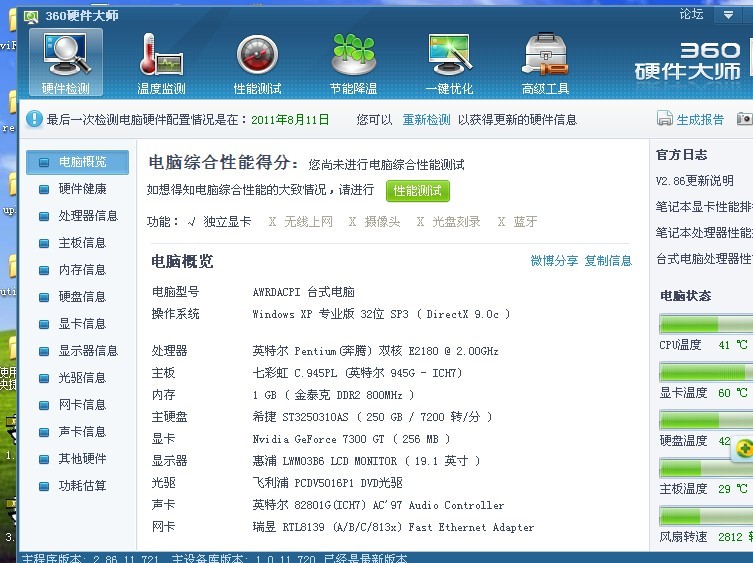
Task: Click the 摄像头 feature indicator
Action: [375, 221]
